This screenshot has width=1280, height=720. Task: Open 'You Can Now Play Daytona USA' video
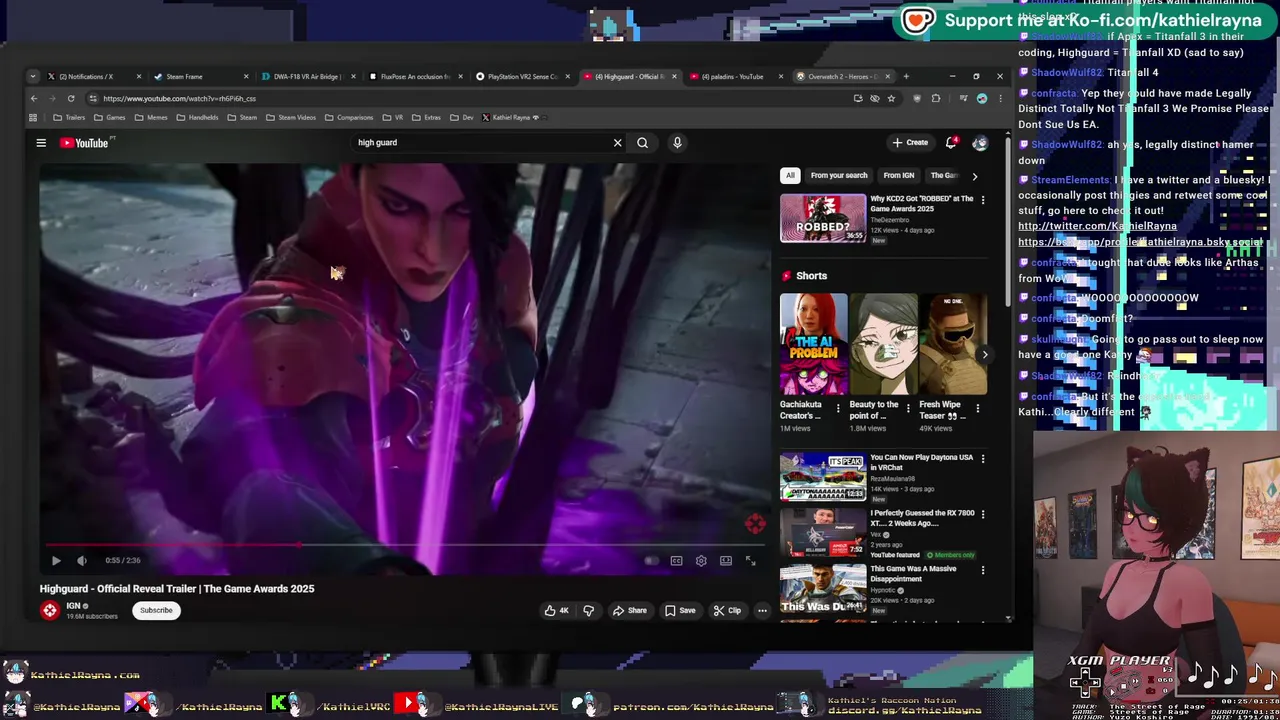[823, 477]
